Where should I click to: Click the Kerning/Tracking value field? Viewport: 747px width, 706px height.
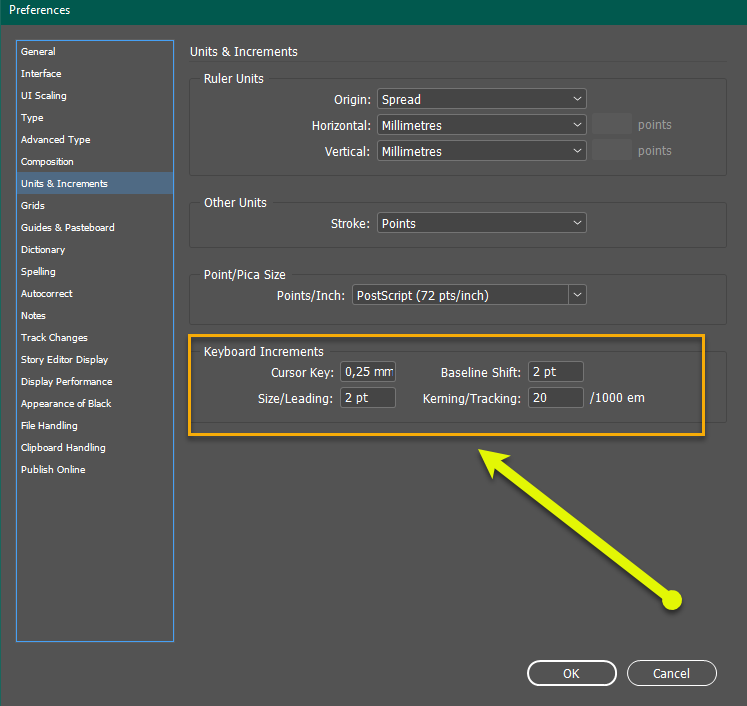click(555, 398)
